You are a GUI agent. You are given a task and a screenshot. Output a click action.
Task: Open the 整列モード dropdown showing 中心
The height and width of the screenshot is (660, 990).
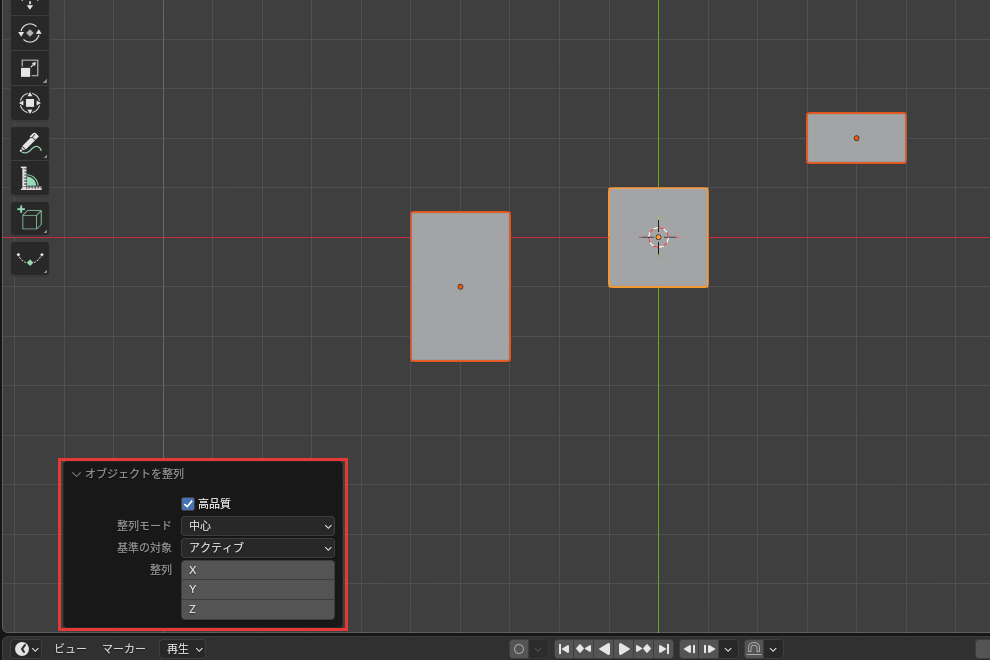tap(258, 525)
